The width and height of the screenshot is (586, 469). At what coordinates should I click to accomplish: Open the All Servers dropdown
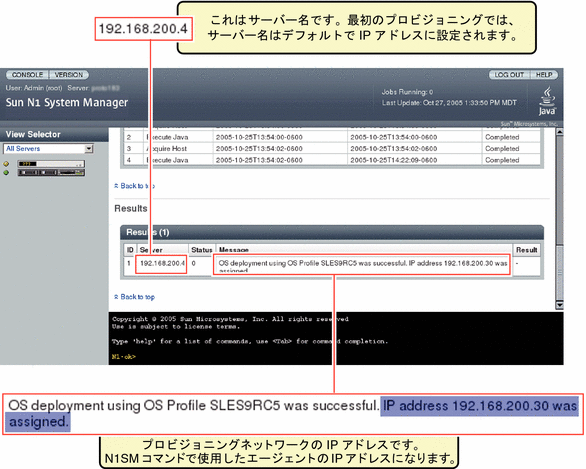point(48,149)
